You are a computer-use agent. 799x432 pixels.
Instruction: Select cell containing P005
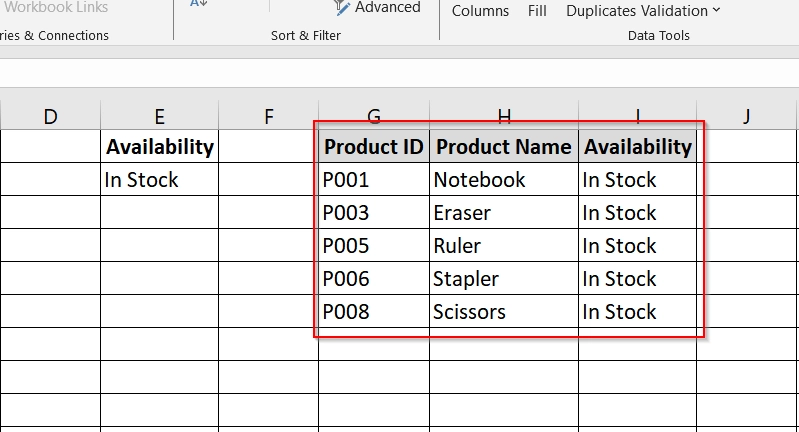coord(374,246)
